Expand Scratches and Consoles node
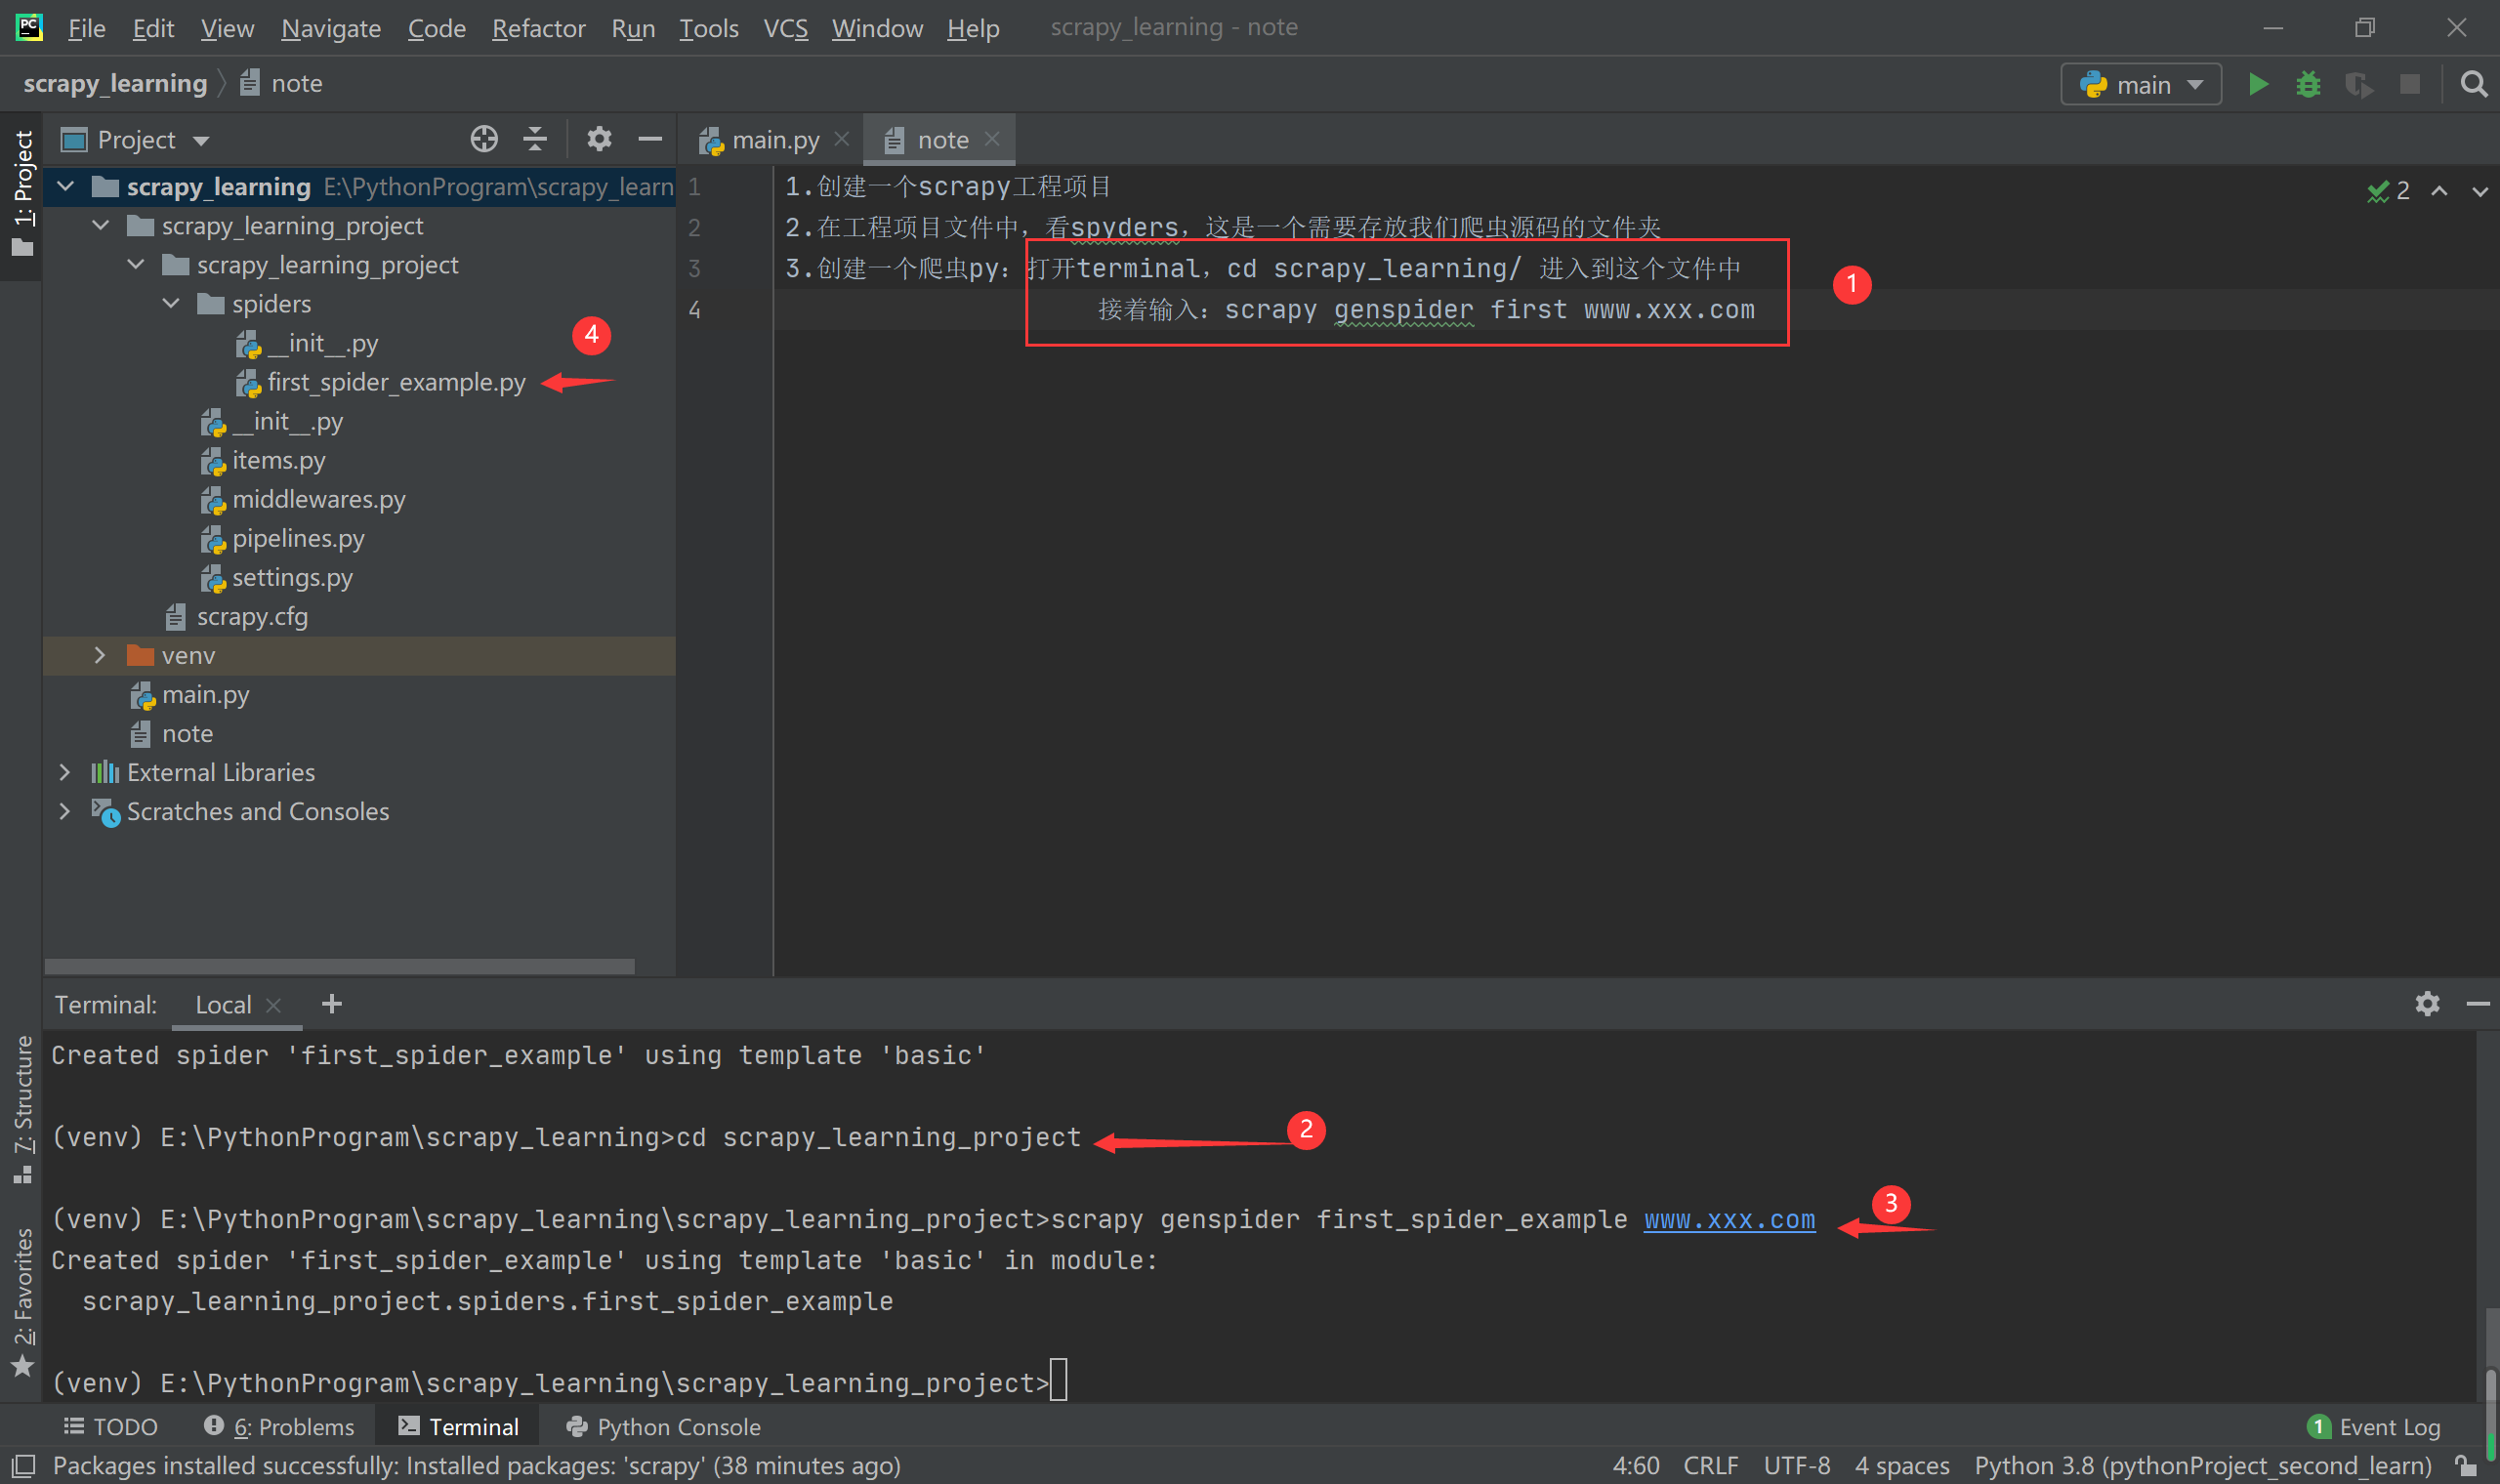2500x1484 pixels. (x=65, y=811)
